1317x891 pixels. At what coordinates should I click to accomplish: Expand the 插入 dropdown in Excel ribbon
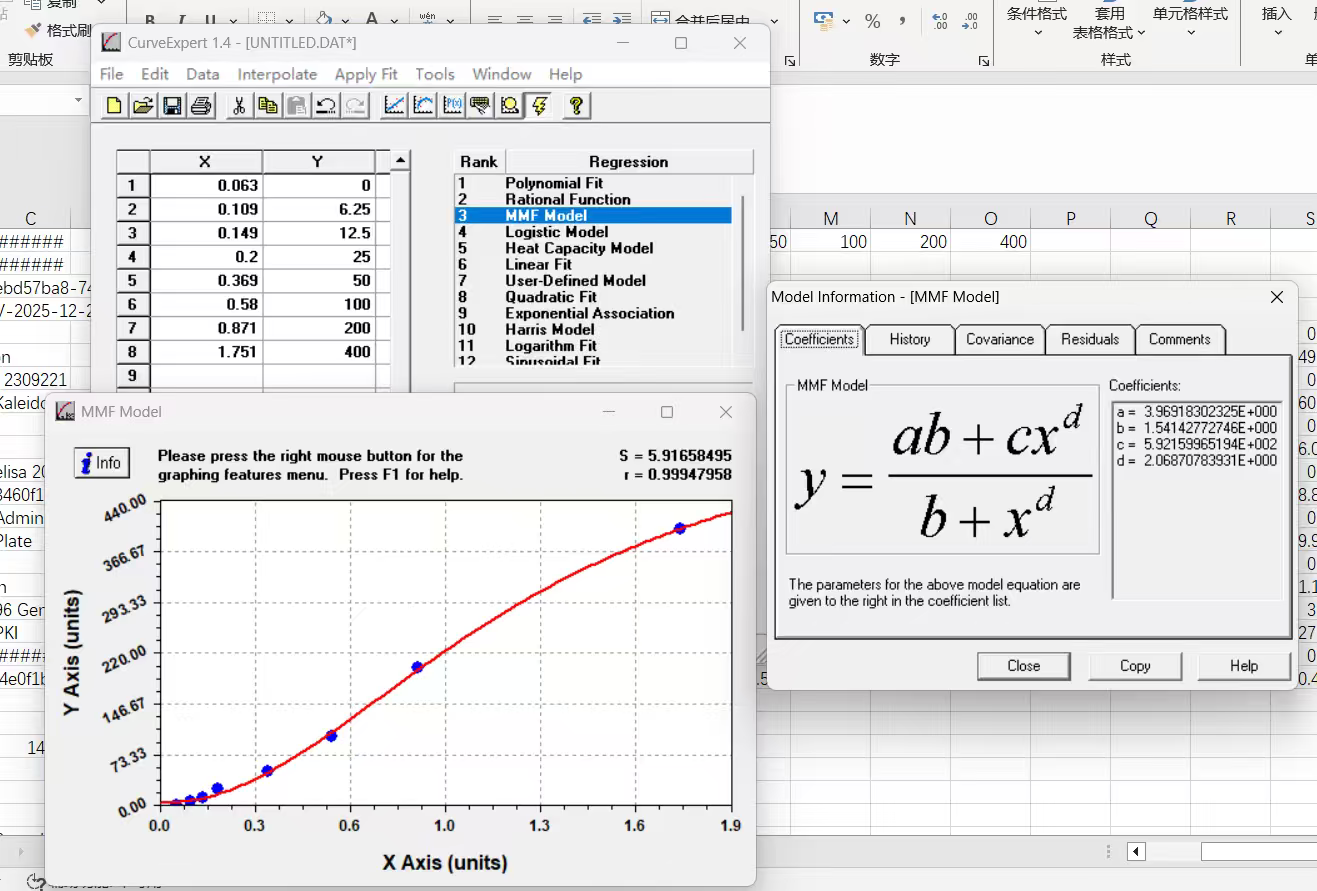pyautogui.click(x=1277, y=33)
